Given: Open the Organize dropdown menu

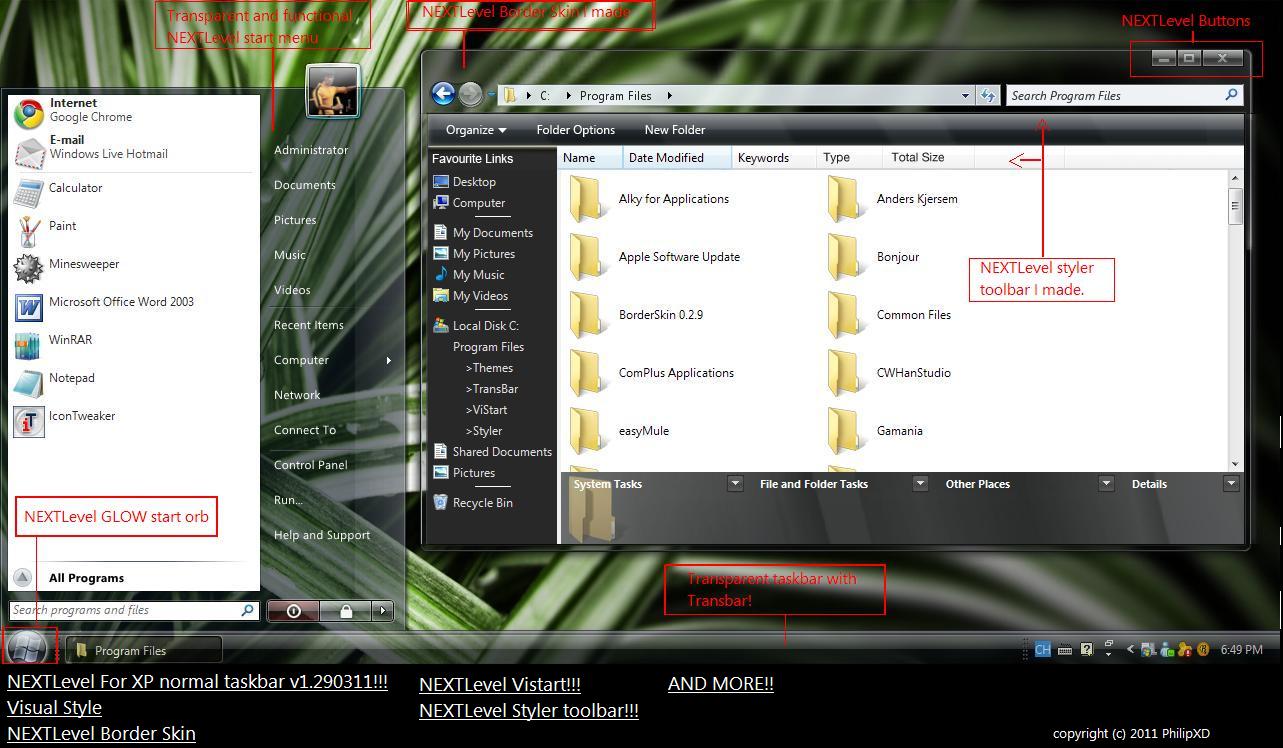Looking at the screenshot, I should coord(475,129).
